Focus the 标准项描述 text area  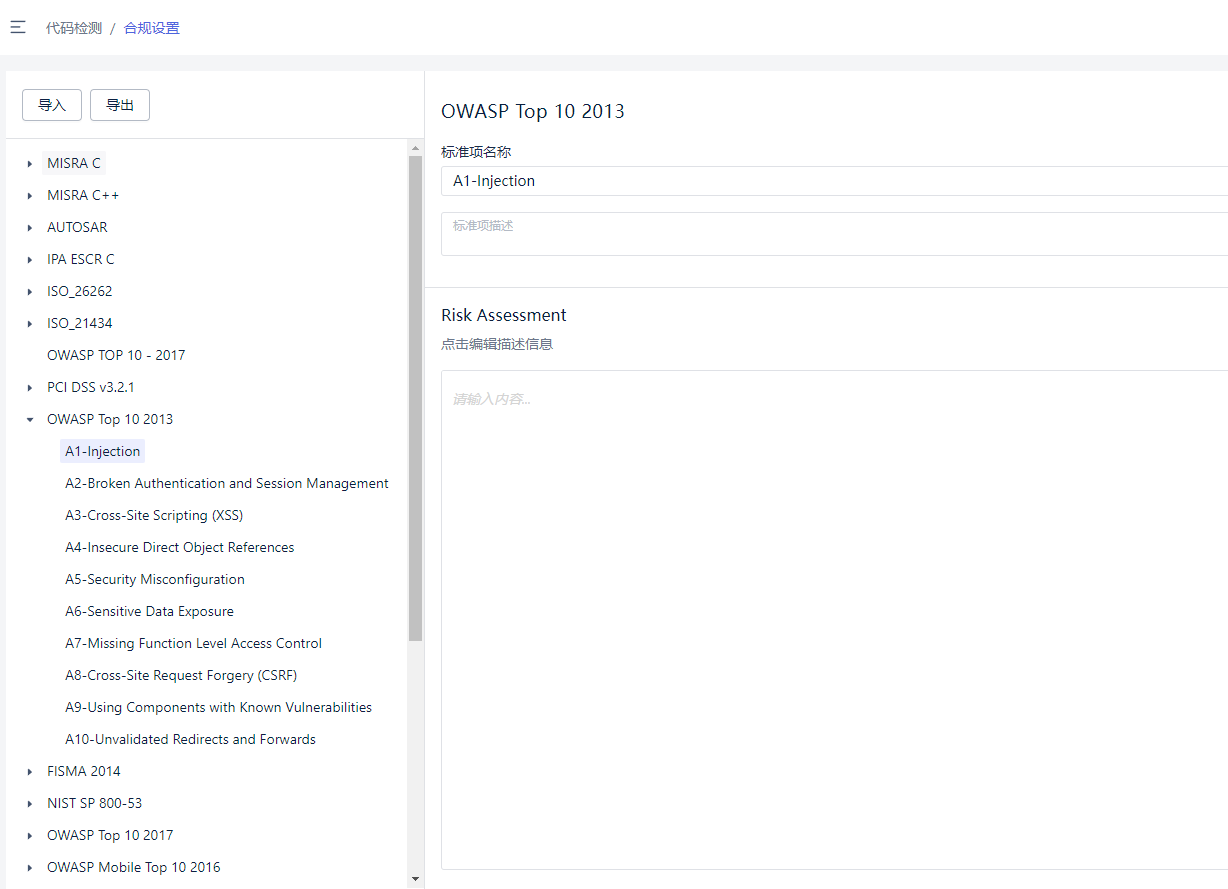[x=834, y=234]
